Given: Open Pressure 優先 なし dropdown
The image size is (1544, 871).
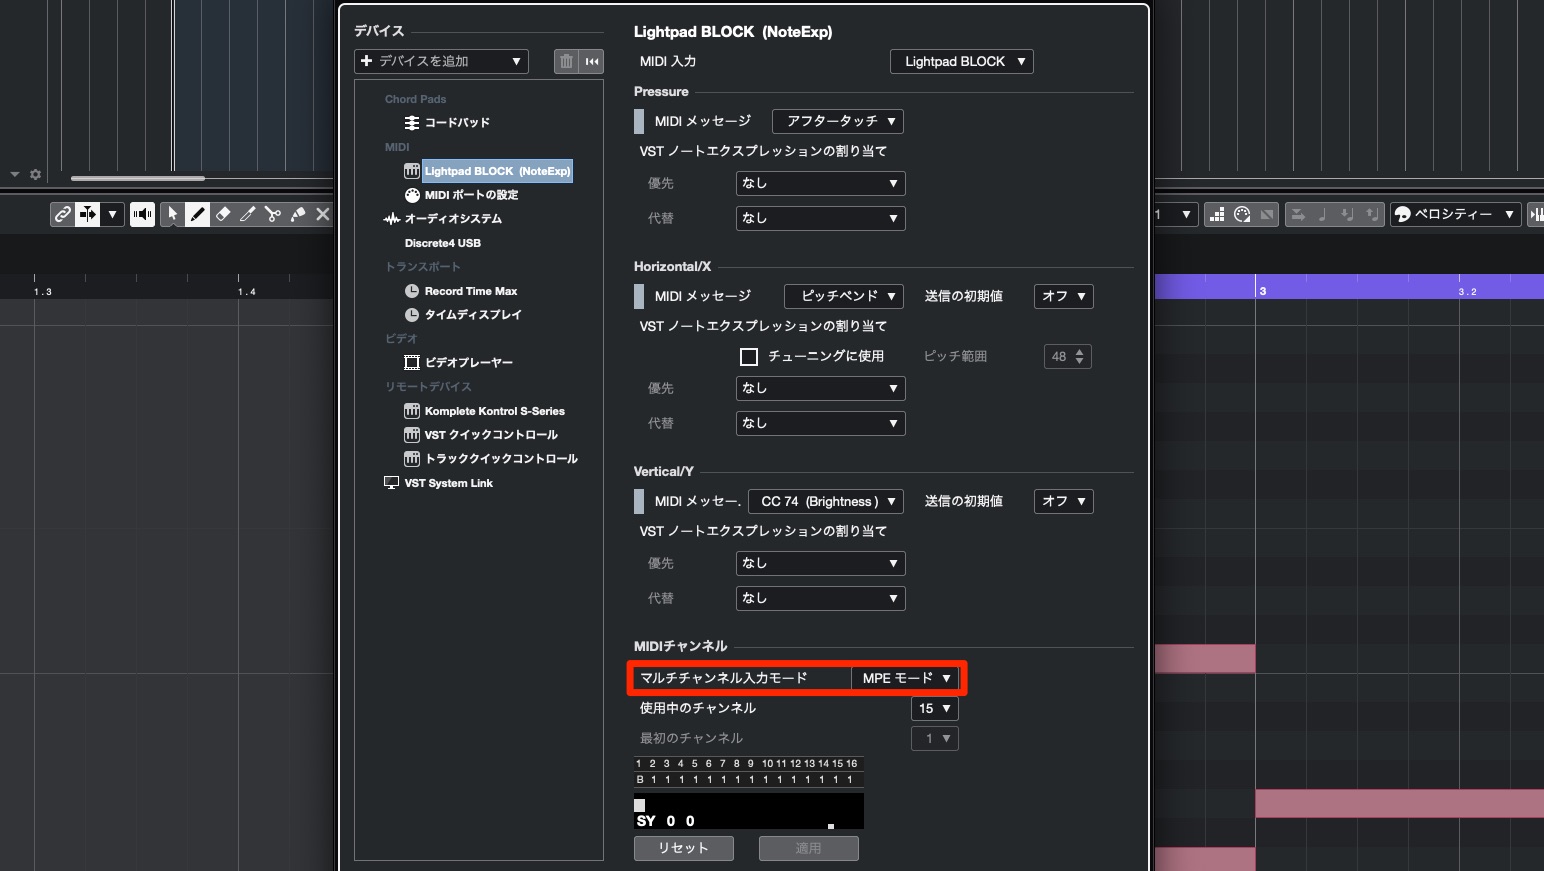Looking at the screenshot, I should [820, 183].
